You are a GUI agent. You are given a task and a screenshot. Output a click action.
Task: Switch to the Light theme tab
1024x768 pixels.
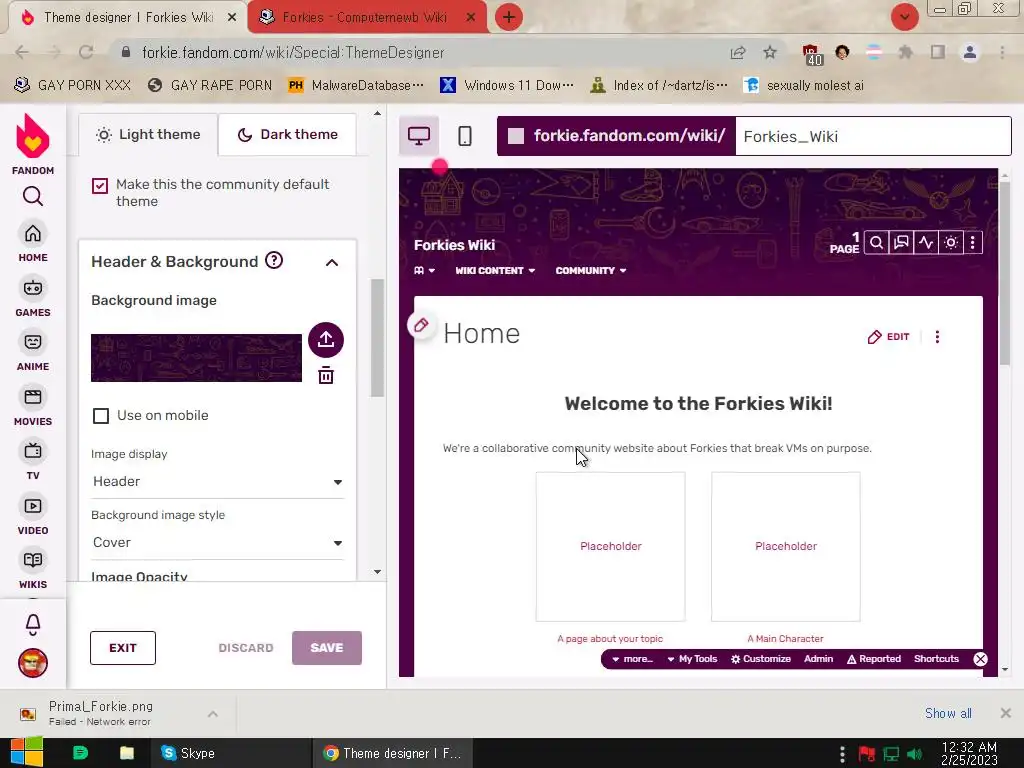coord(148,135)
